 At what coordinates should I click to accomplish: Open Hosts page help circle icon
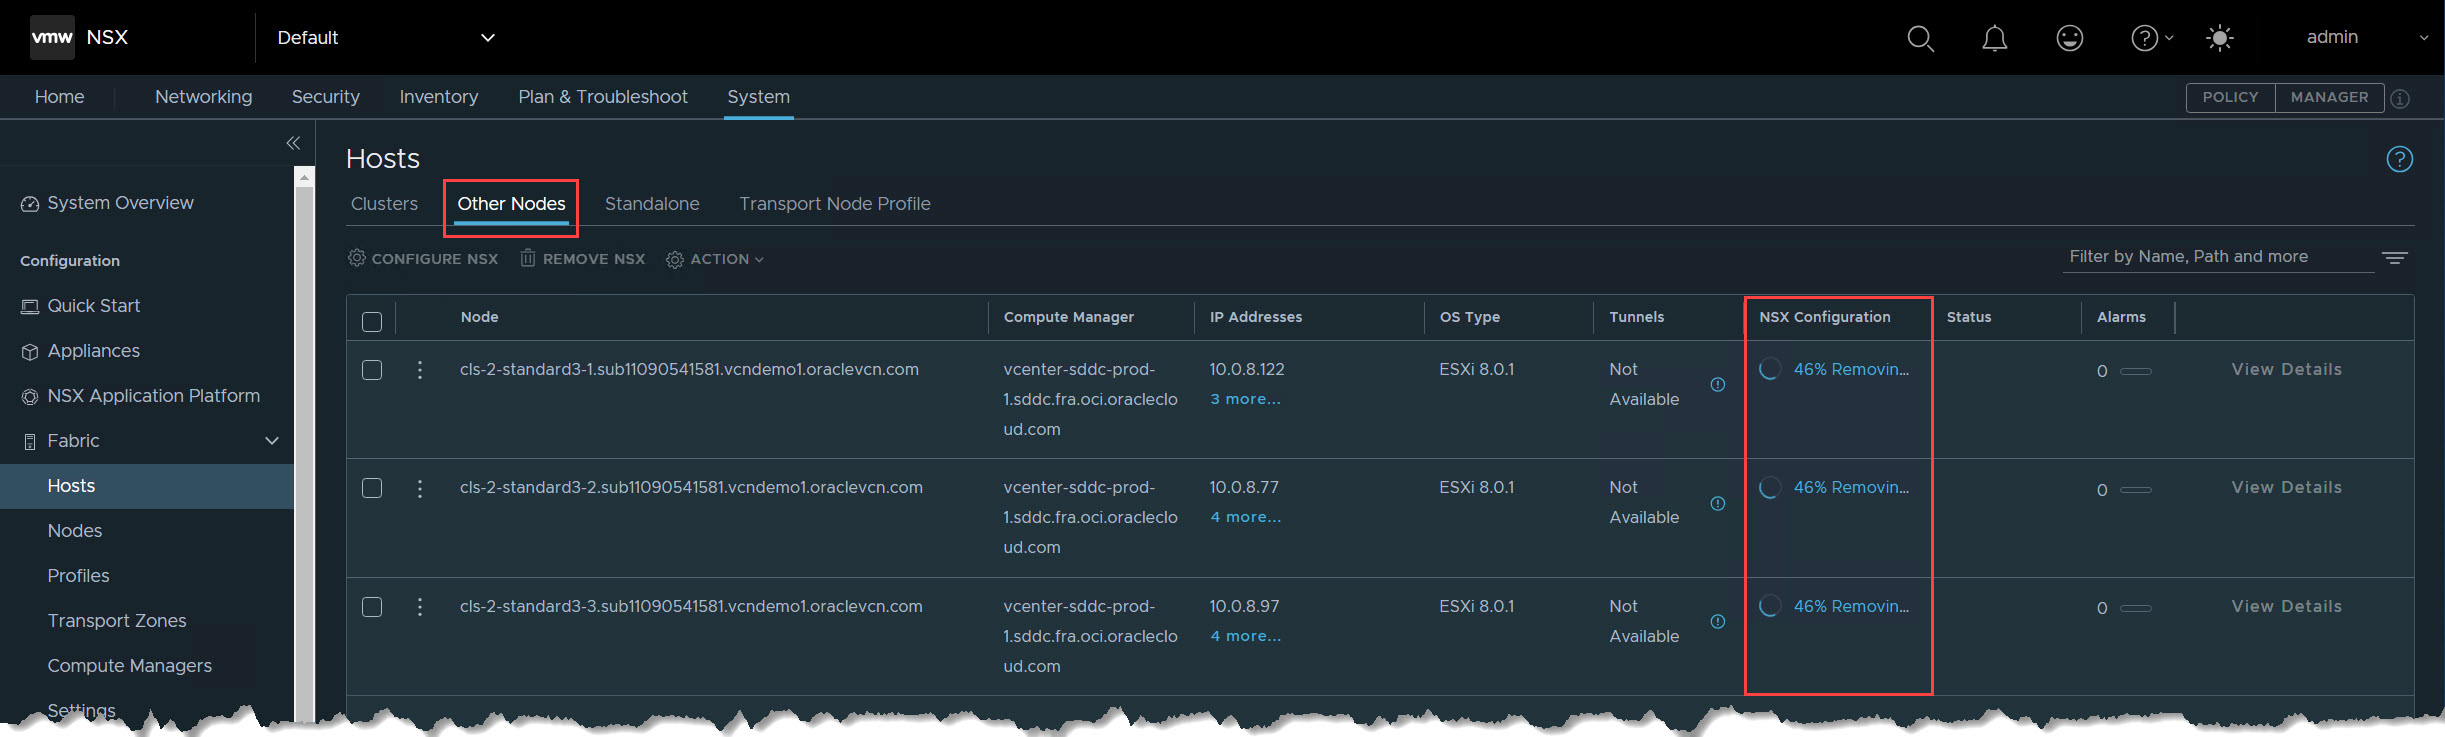coord(2400,159)
